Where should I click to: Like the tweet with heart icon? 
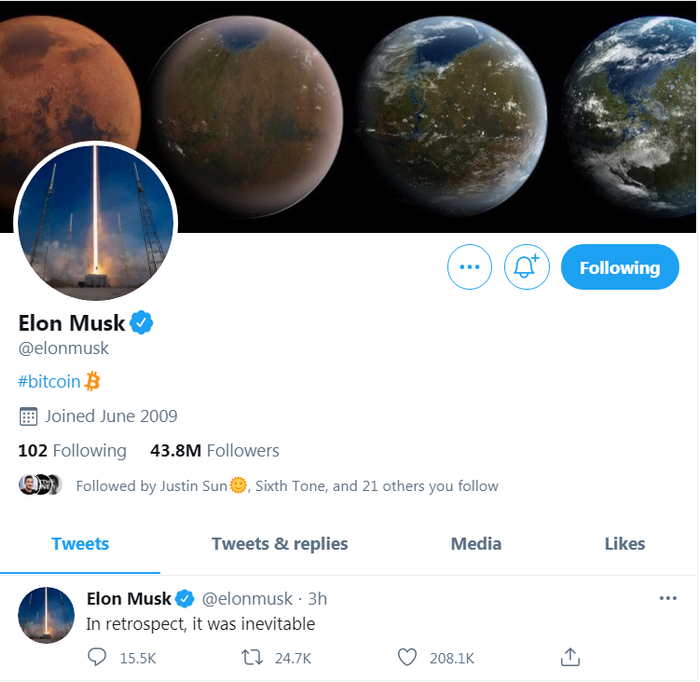(407, 657)
